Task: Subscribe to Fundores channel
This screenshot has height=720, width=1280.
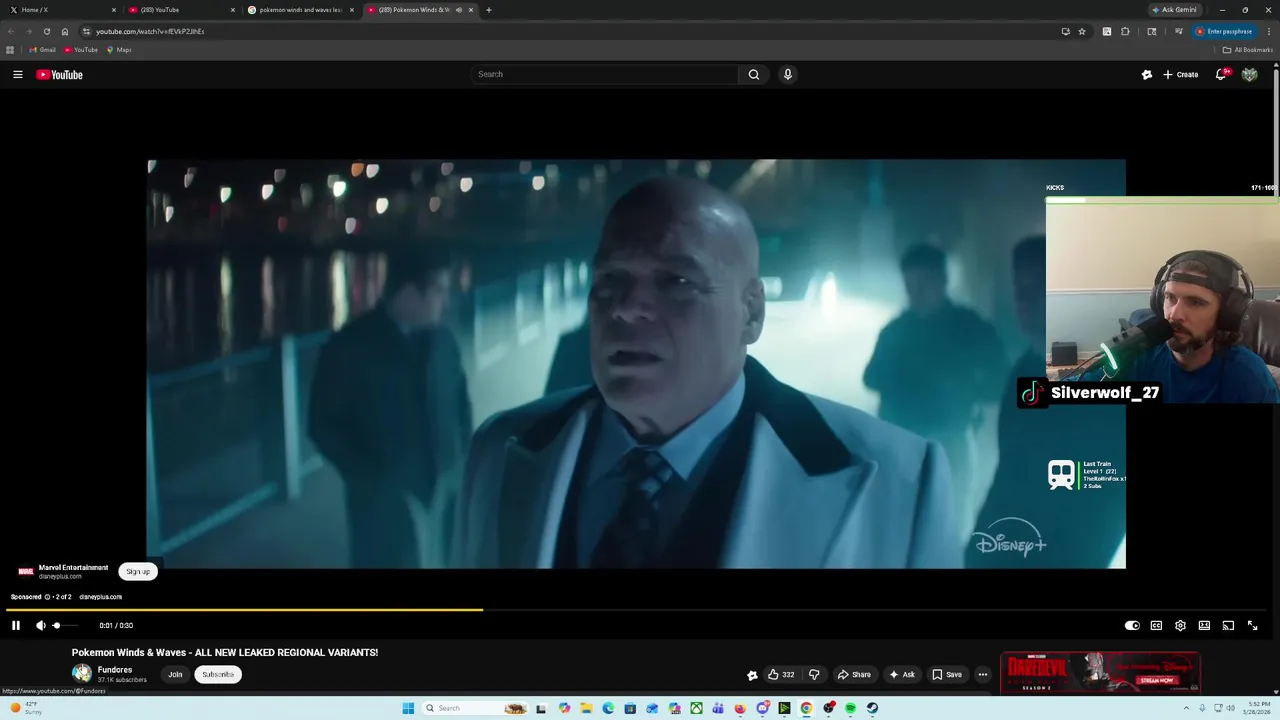Action: (x=218, y=674)
